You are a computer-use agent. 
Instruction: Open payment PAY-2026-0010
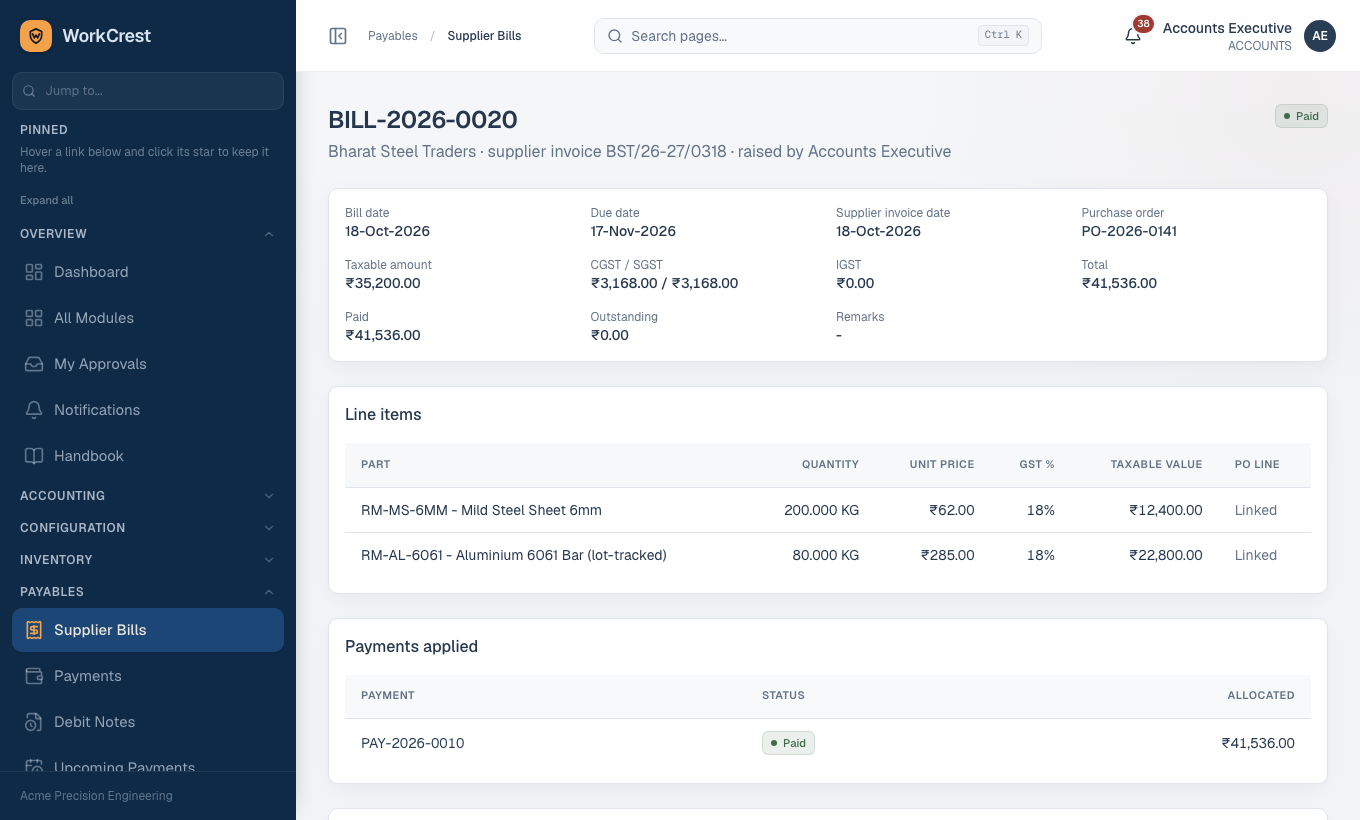coord(412,743)
